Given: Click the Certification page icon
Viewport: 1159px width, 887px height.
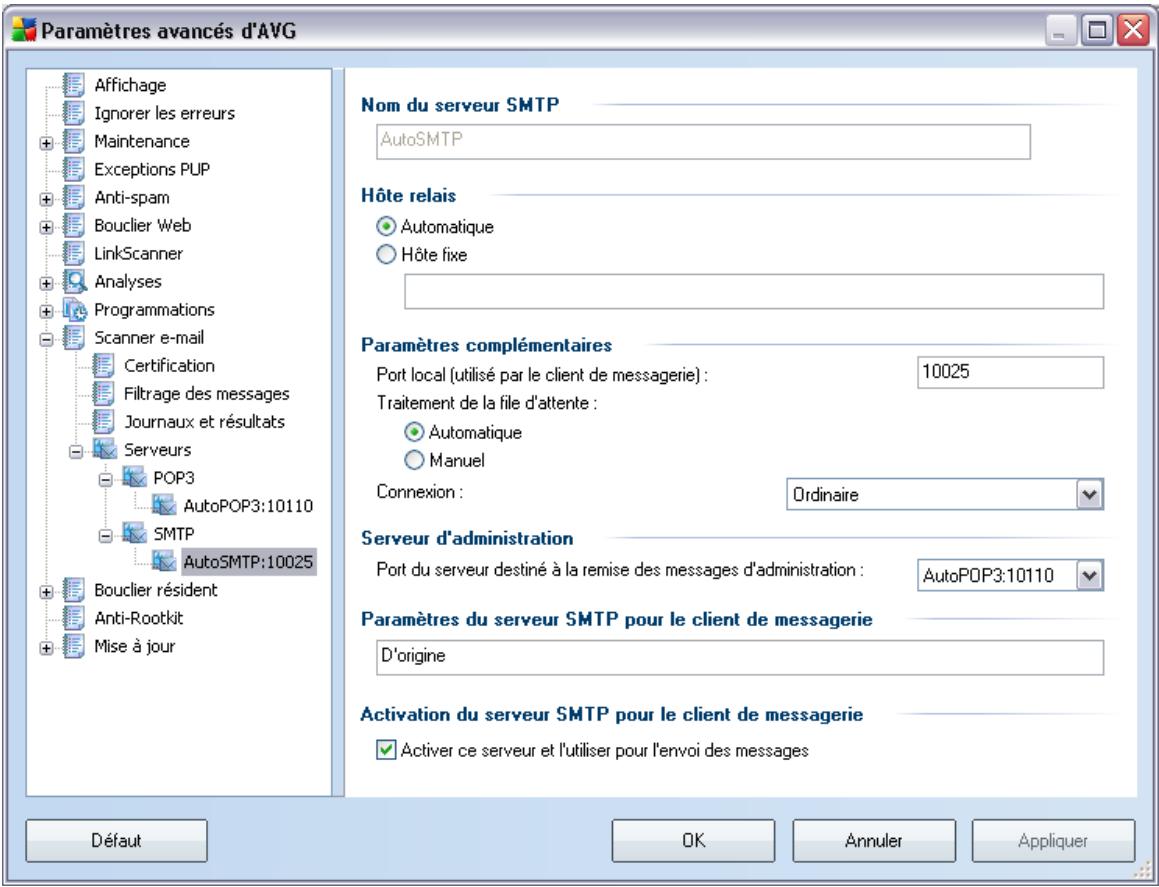Looking at the screenshot, I should 103,366.
